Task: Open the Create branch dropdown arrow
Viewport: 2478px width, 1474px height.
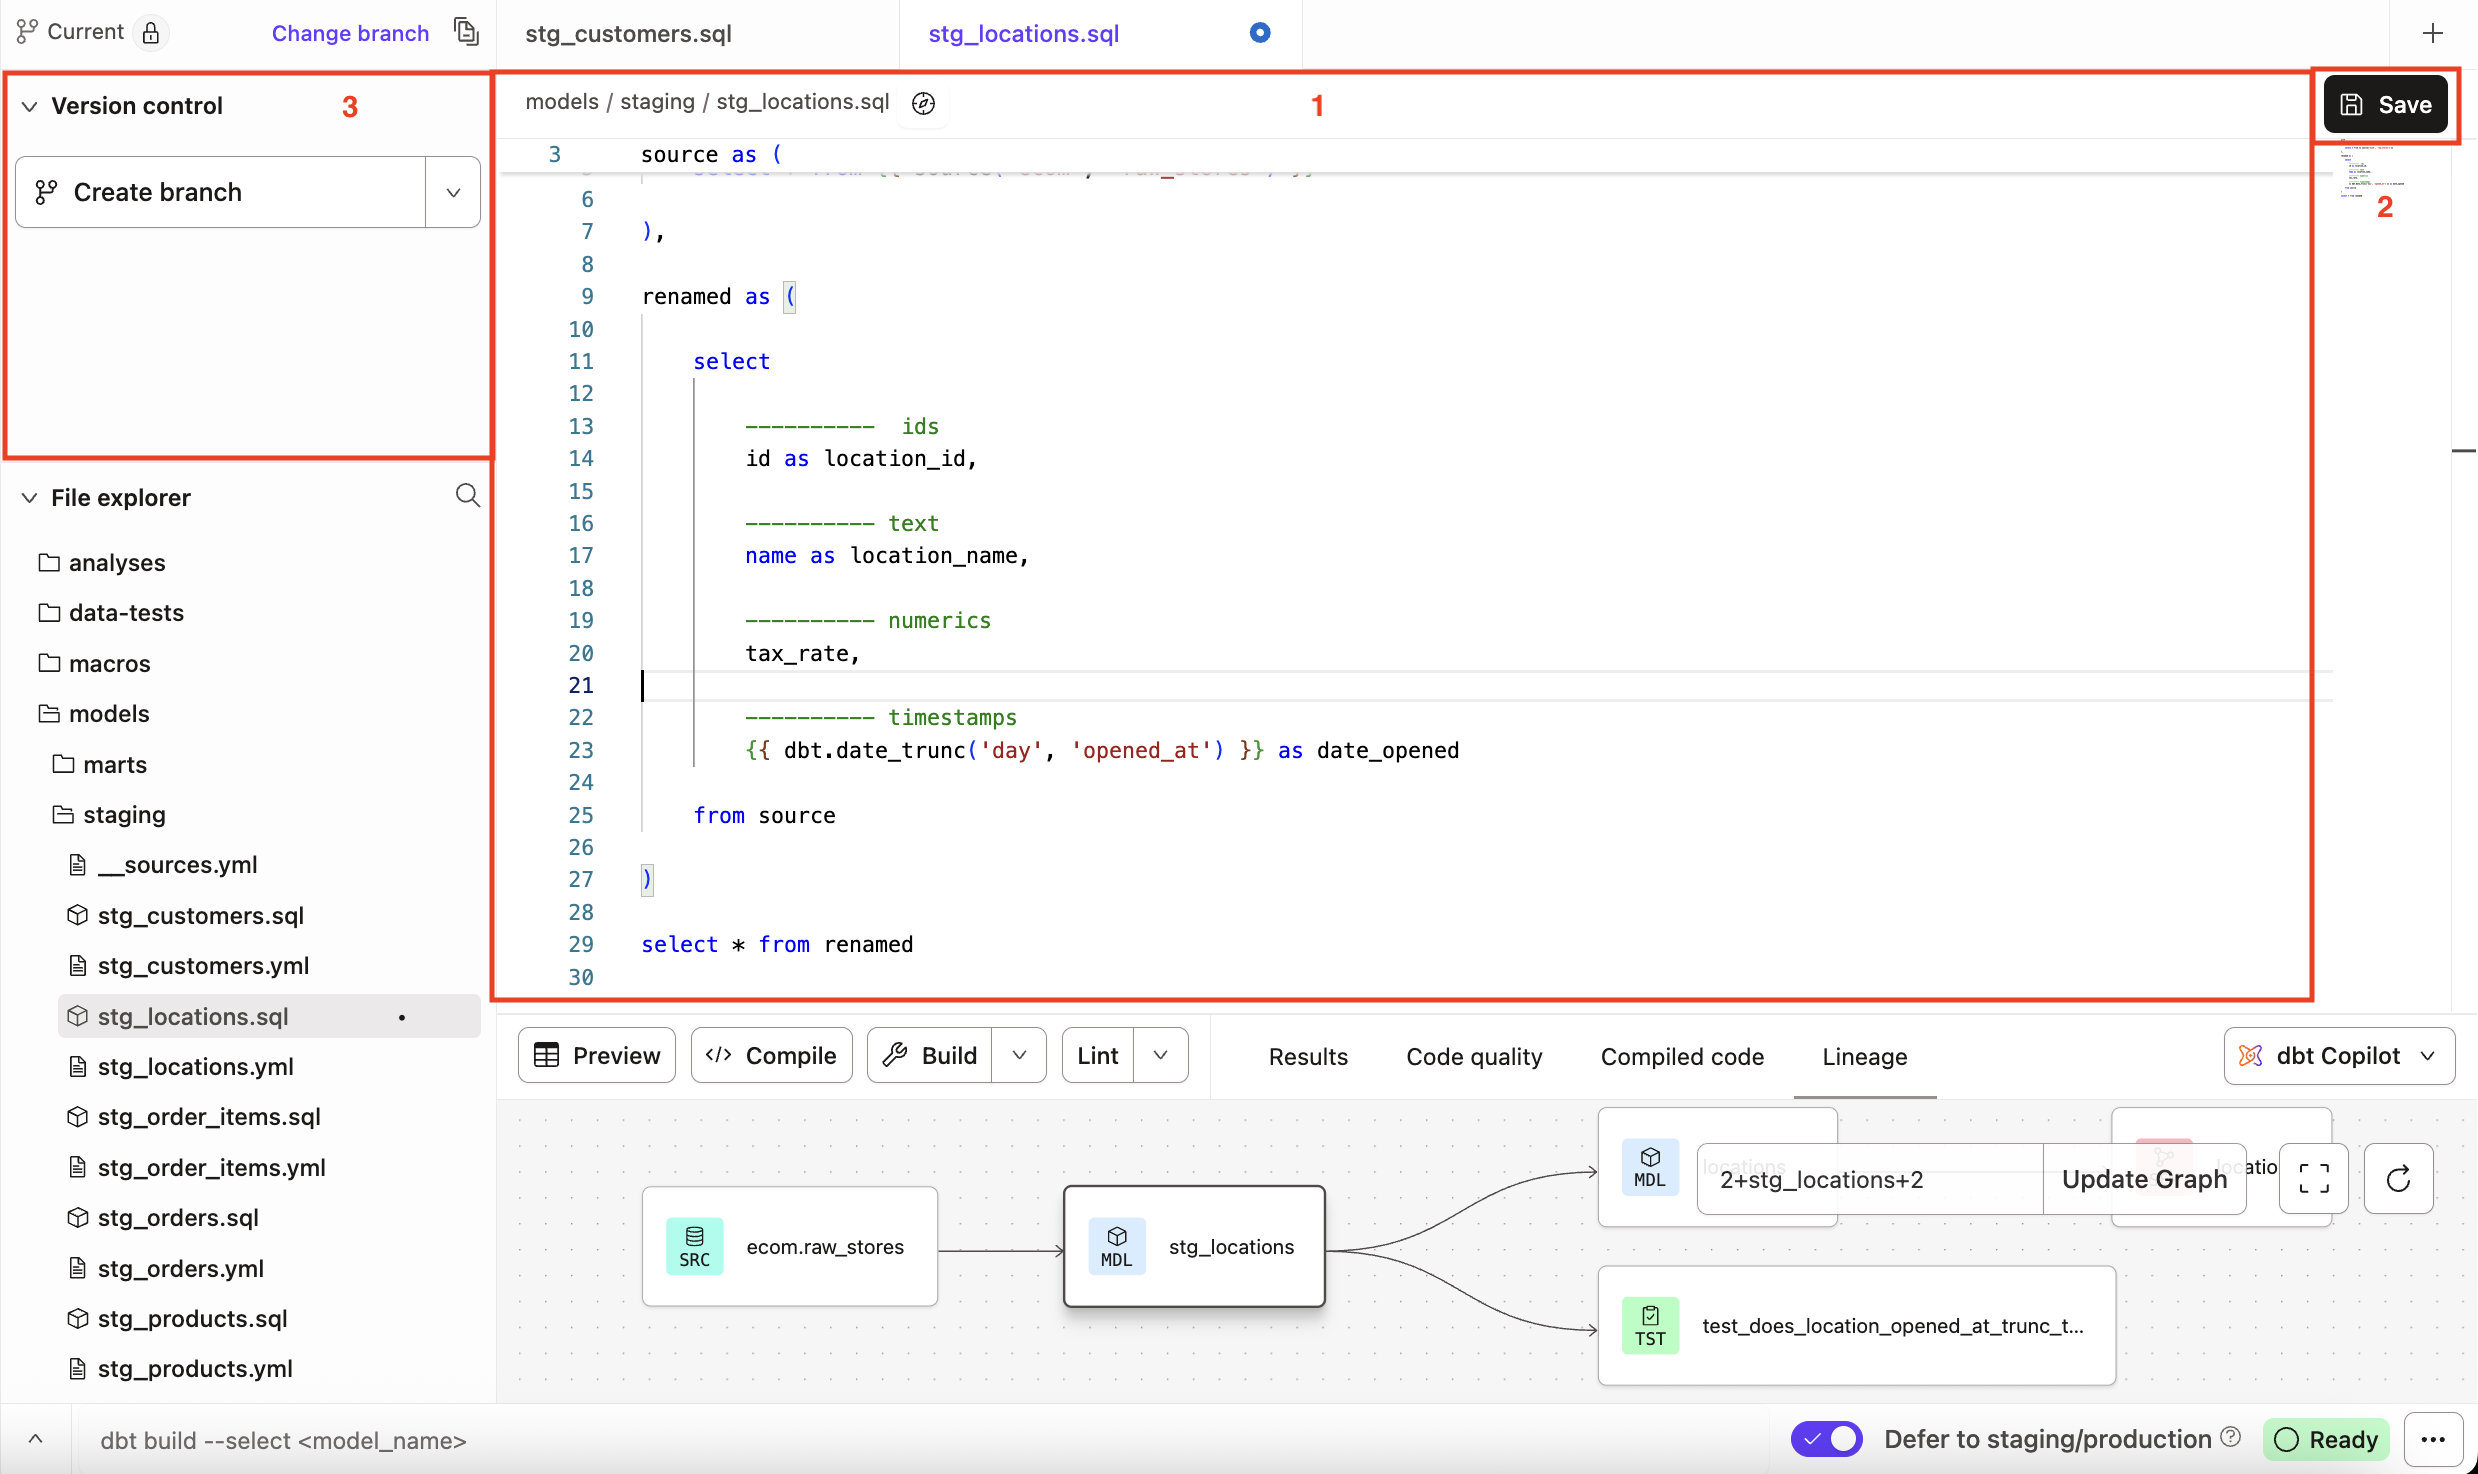Action: click(x=452, y=191)
